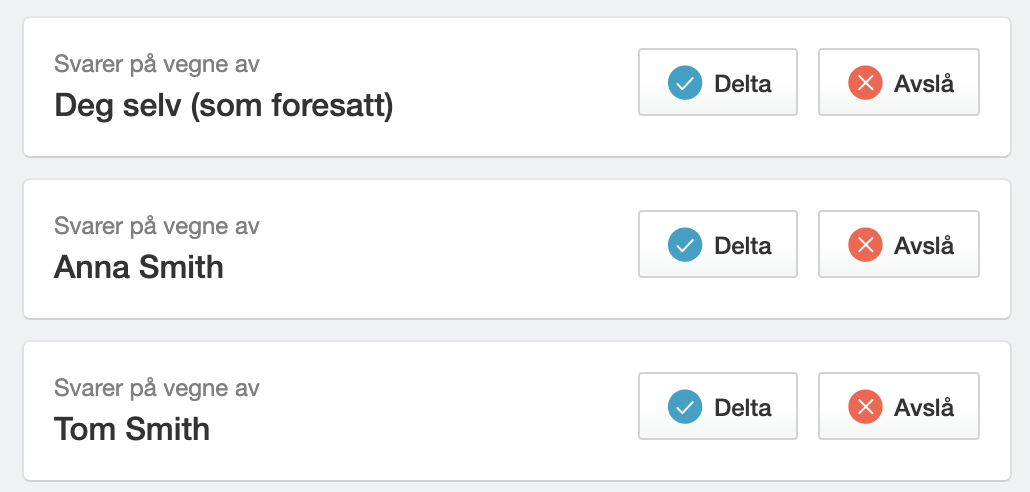Click the blue checkmark icon in Tom Smith's row
The height and width of the screenshot is (492, 1030).
(x=685, y=407)
